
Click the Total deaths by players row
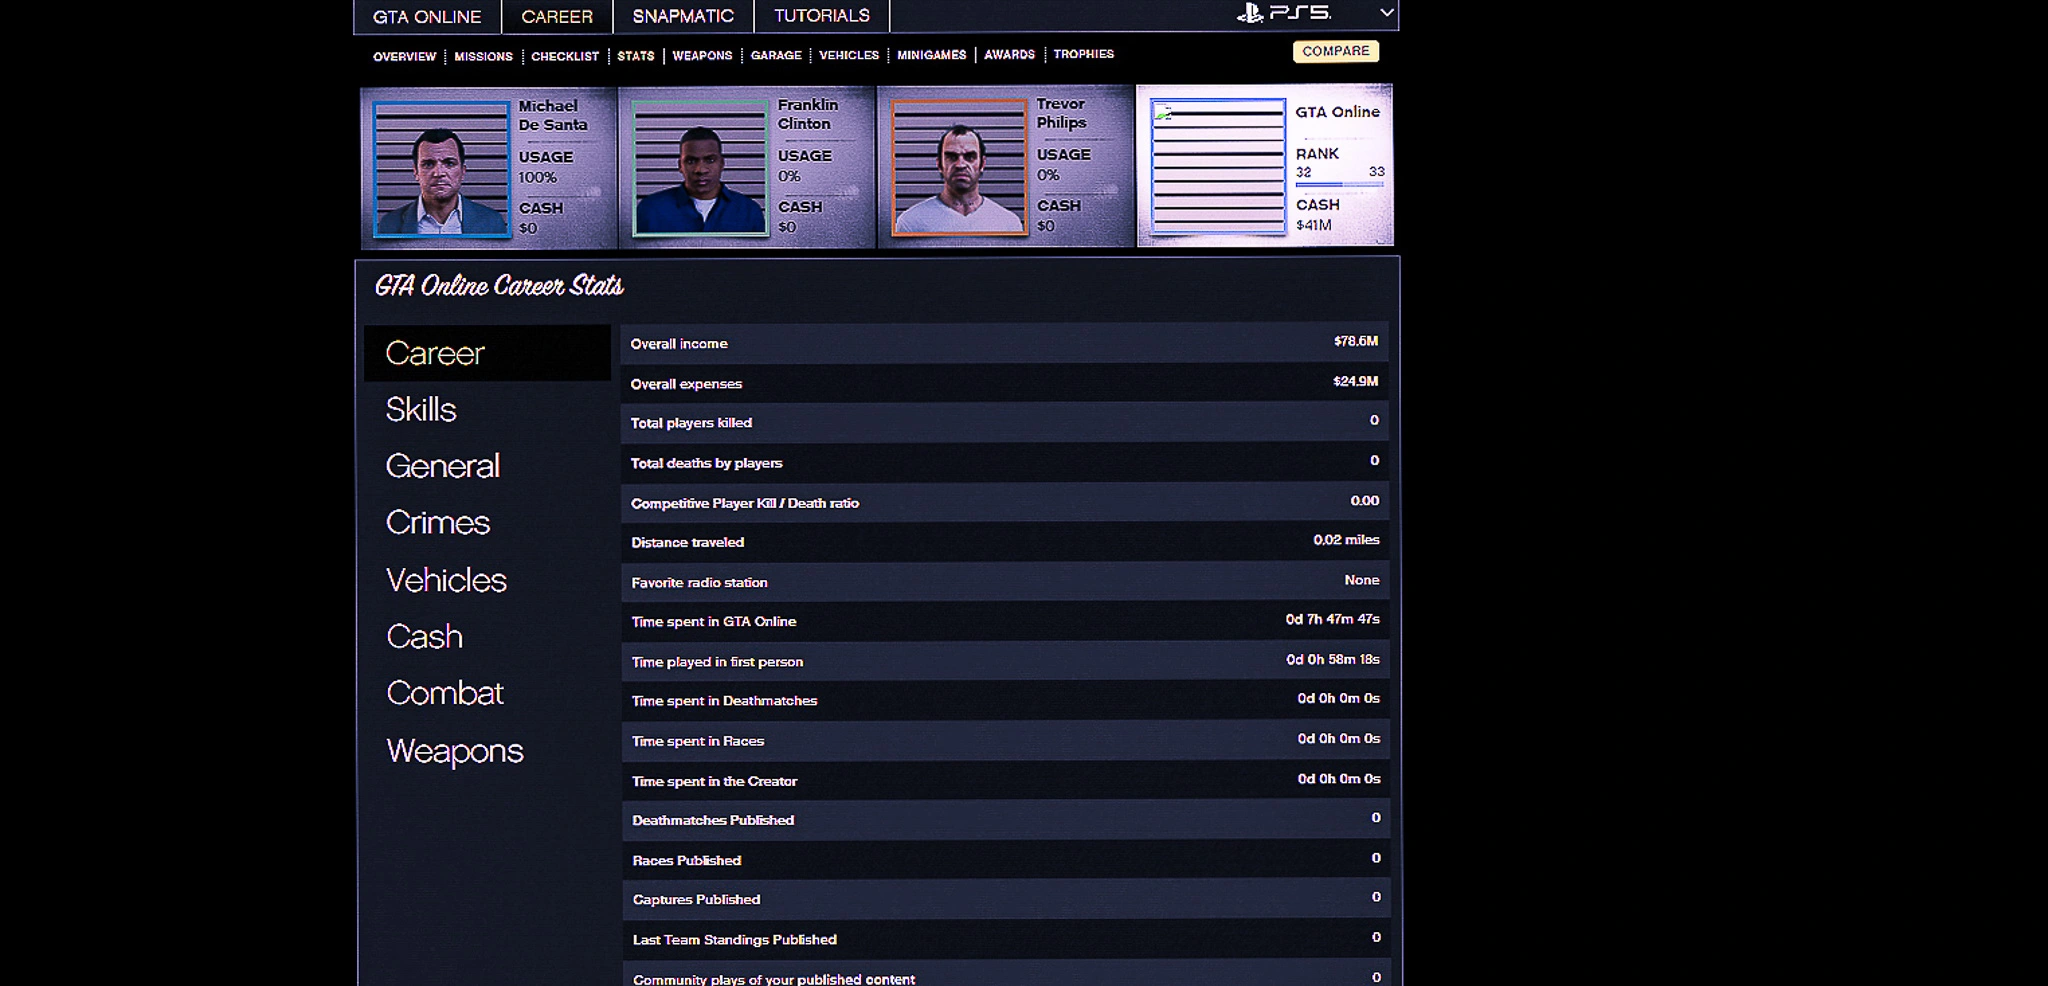click(1004, 462)
